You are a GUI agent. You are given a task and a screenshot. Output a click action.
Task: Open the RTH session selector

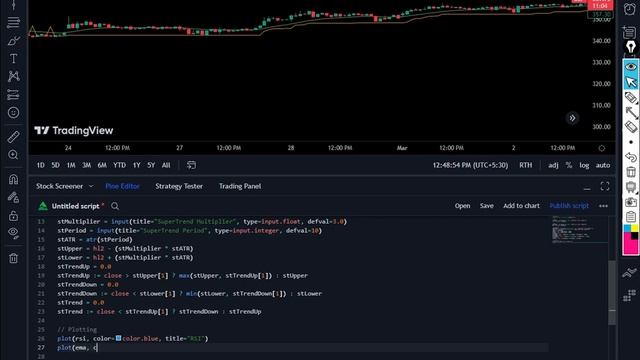point(525,165)
